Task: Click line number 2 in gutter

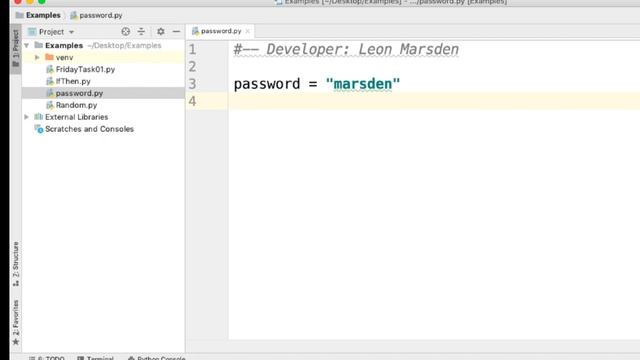Action: (192, 67)
